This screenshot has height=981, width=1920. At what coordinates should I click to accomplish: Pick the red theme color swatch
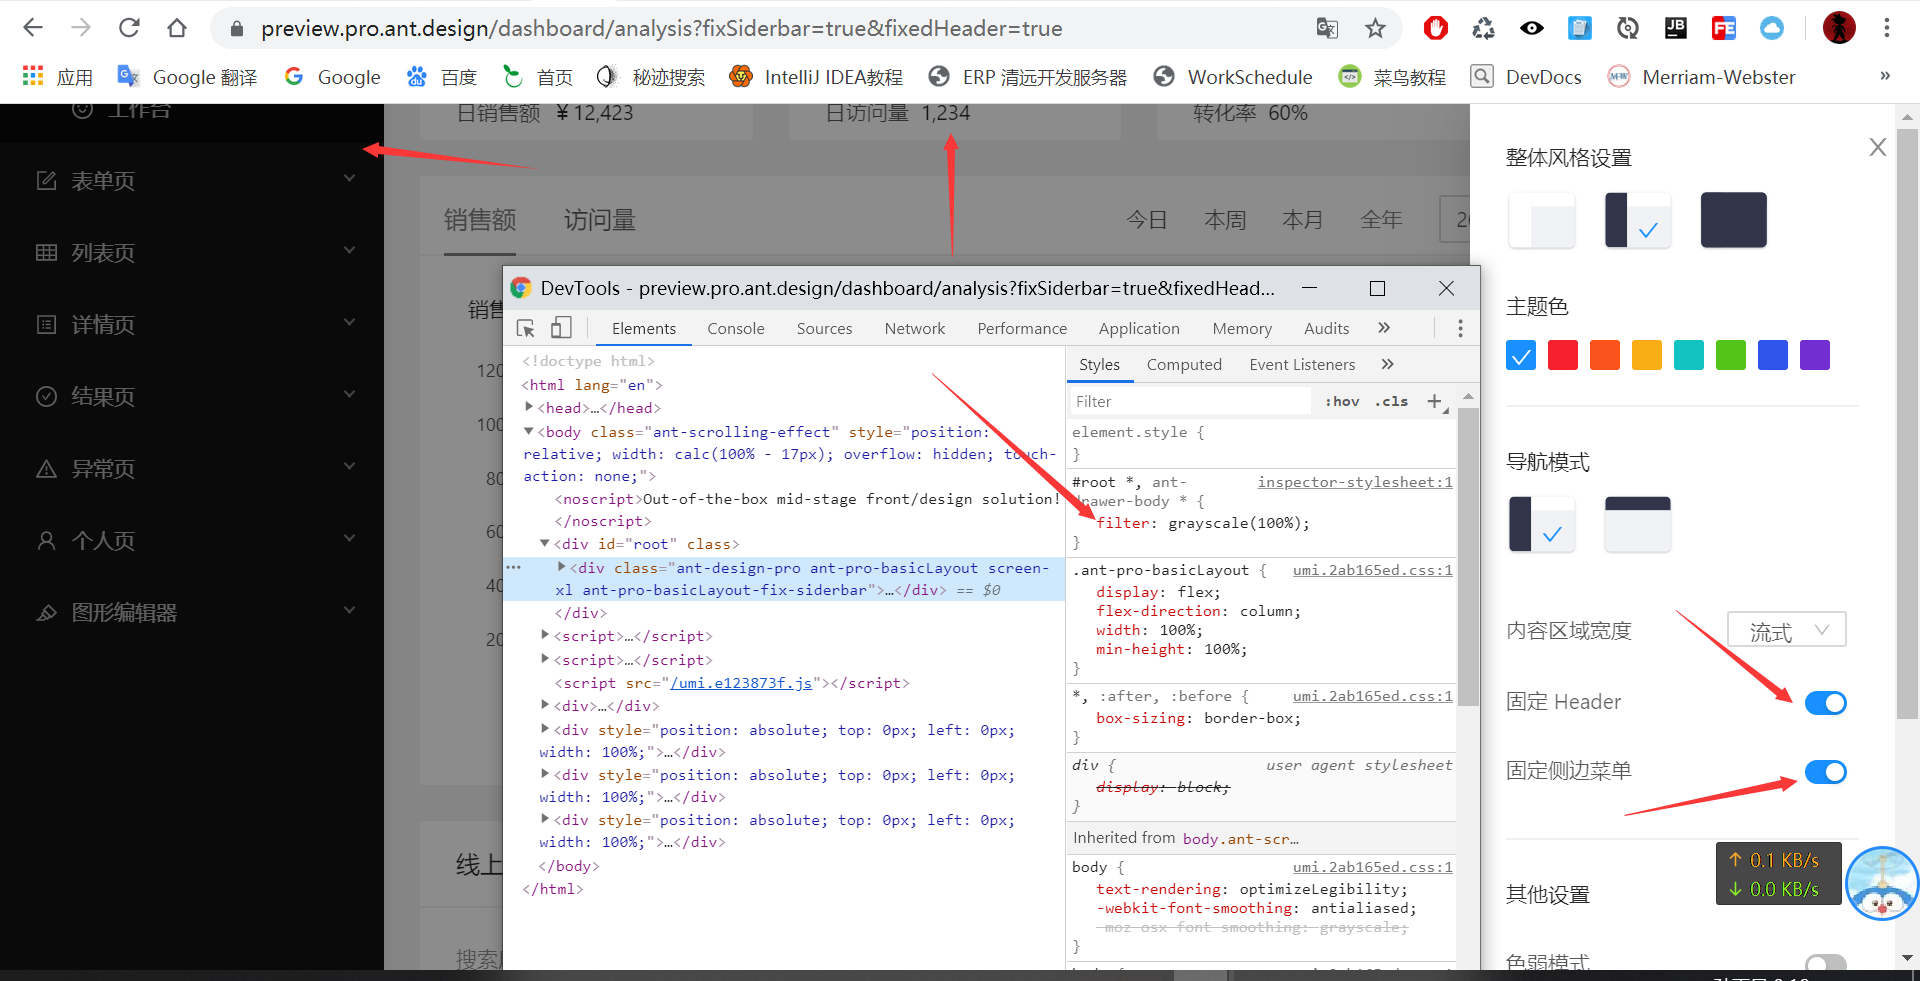[x=1562, y=355]
